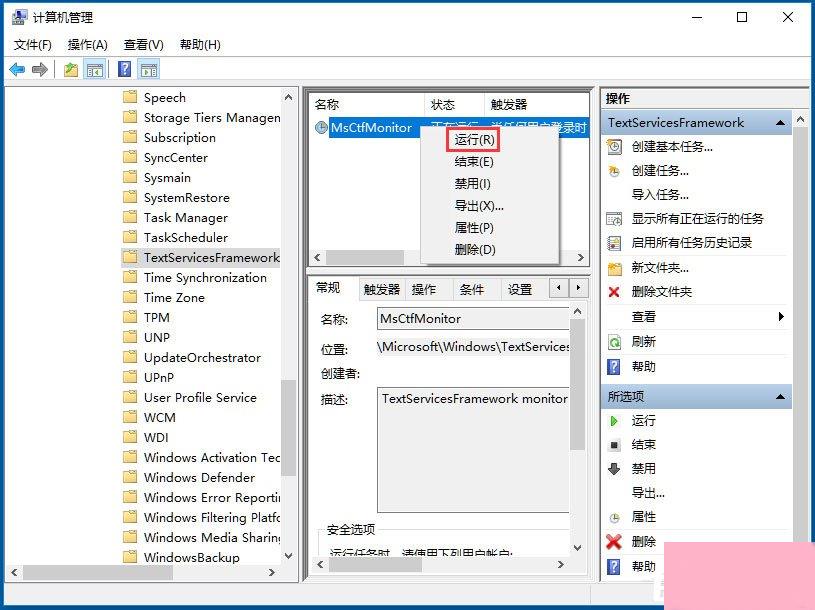Viewport: 815px width, 610px height.
Task: Click the red X Delete (删除) icon
Action: pyautogui.click(x=614, y=541)
